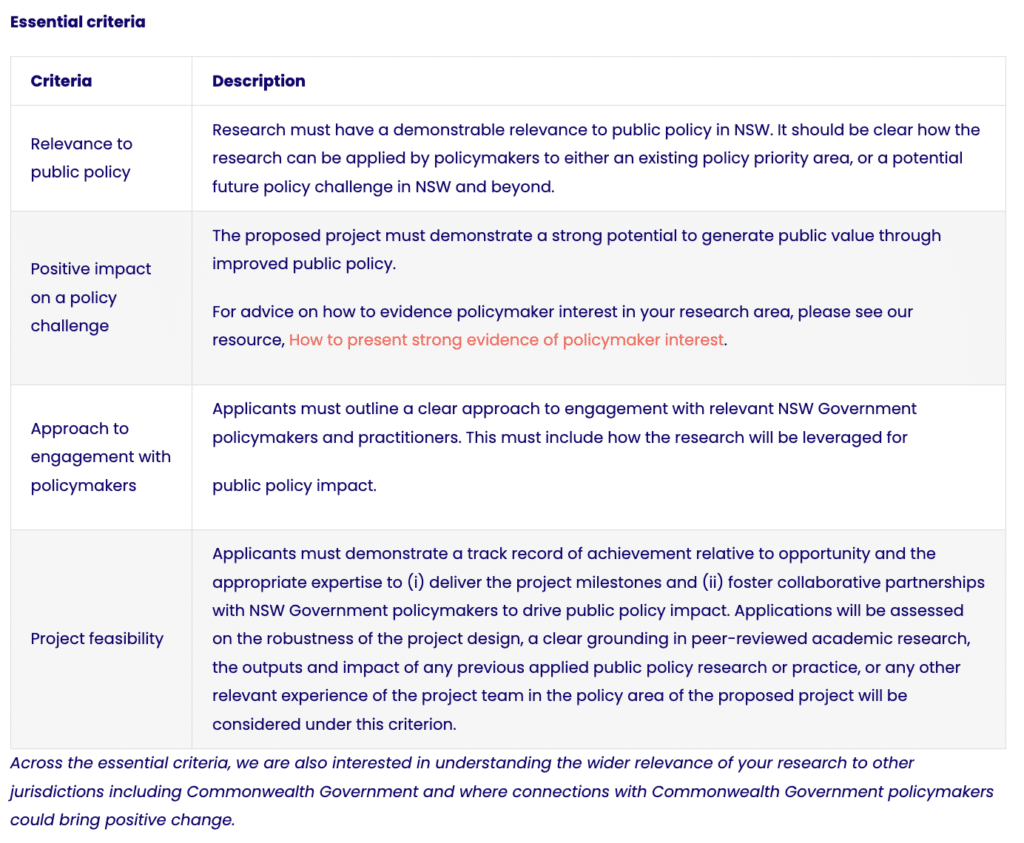This screenshot has width=1024, height=843.
Task: Select the 'Relevance to public policy' criteria cell
Action: click(x=81, y=158)
